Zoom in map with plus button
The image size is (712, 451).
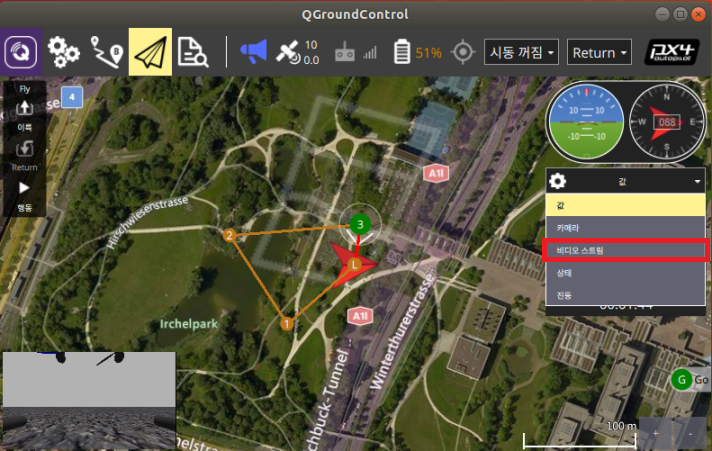pos(656,433)
